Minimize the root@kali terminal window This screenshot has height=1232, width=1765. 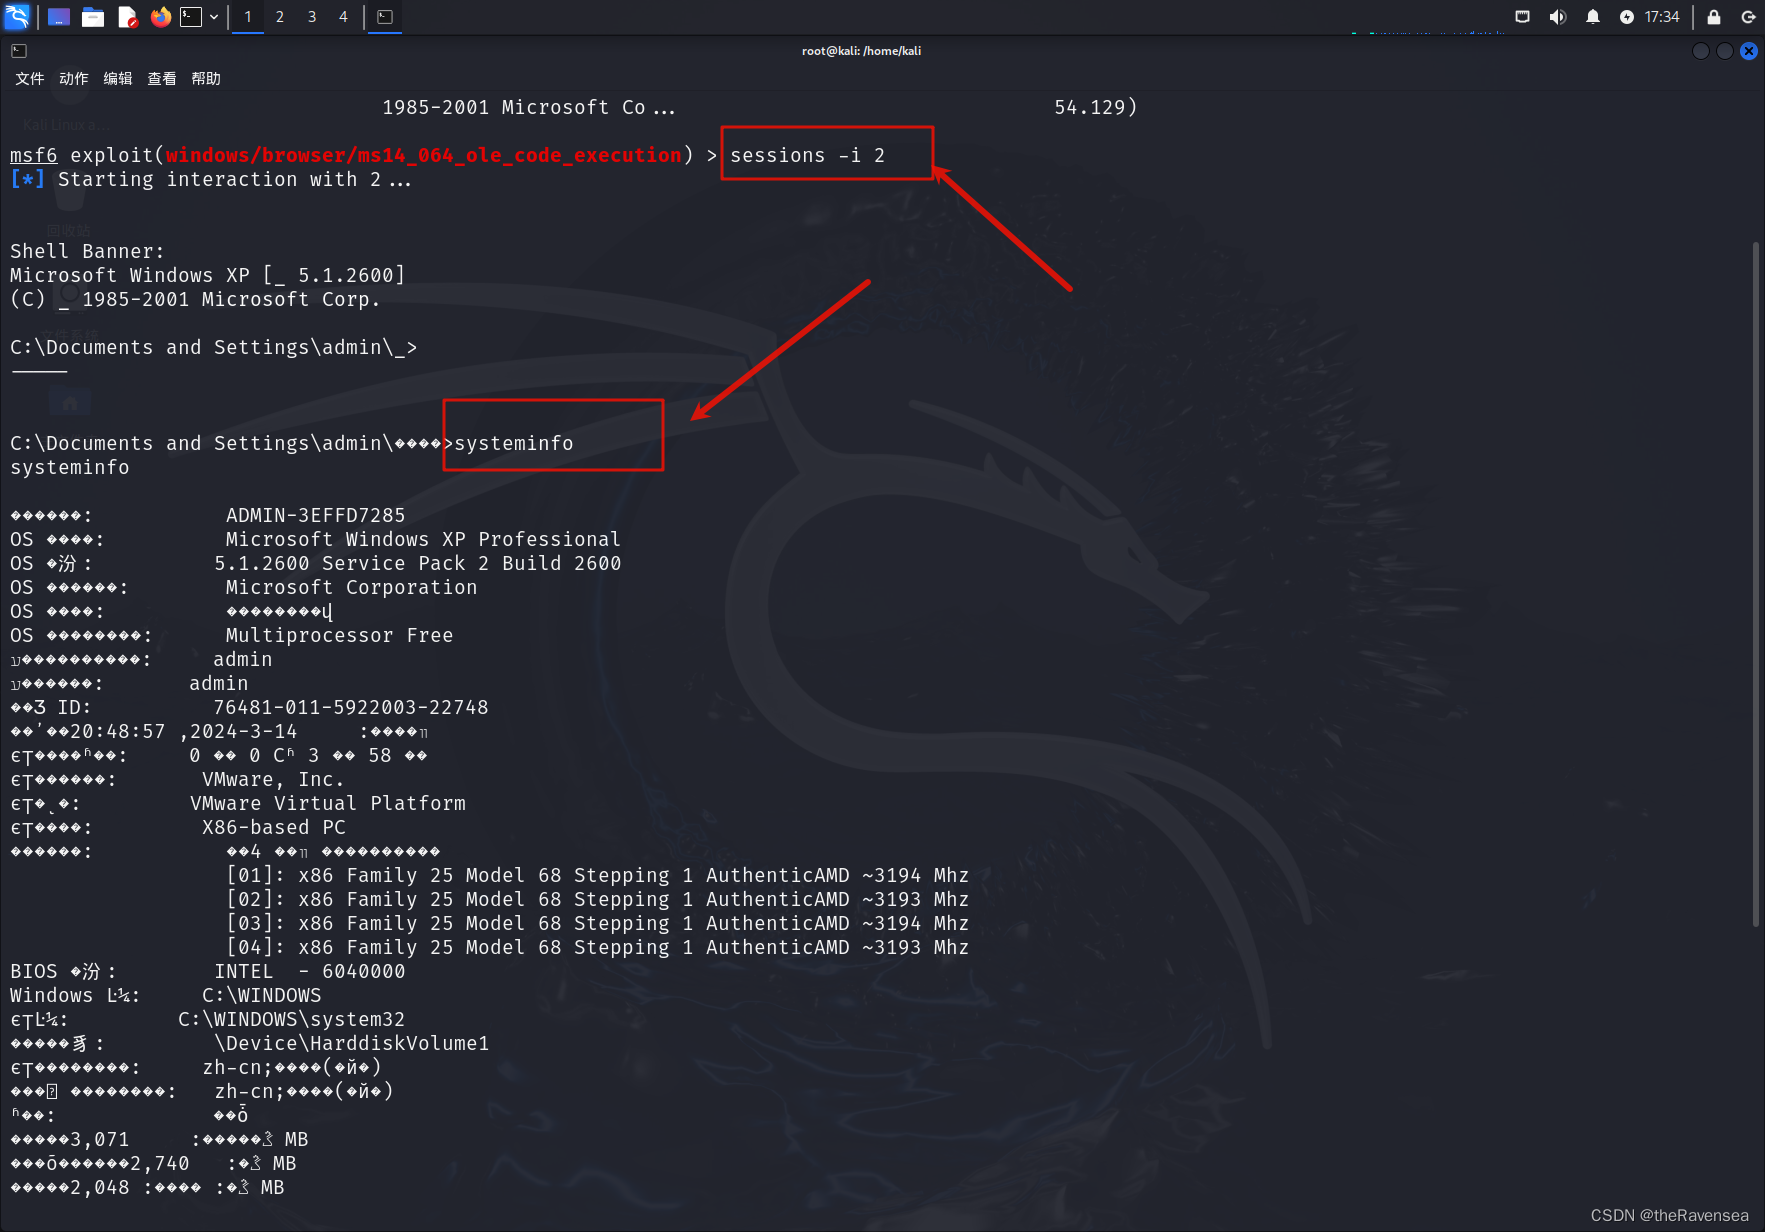pyautogui.click(x=1701, y=51)
